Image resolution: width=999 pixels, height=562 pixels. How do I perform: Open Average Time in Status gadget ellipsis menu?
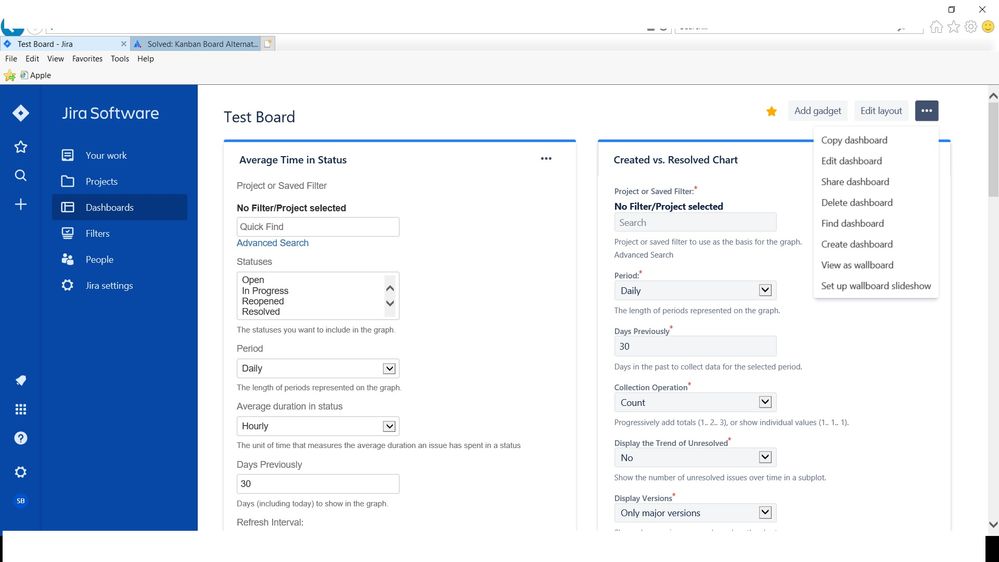[546, 159]
